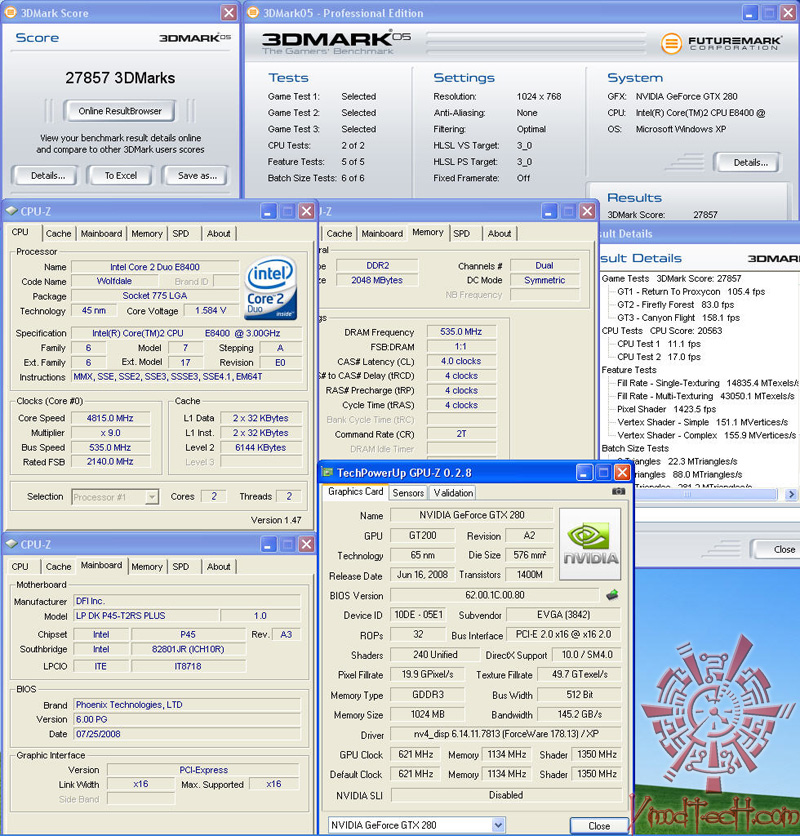The width and height of the screenshot is (800, 836).
Task: Minimize the GPU-Z window
Action: (x=584, y=472)
